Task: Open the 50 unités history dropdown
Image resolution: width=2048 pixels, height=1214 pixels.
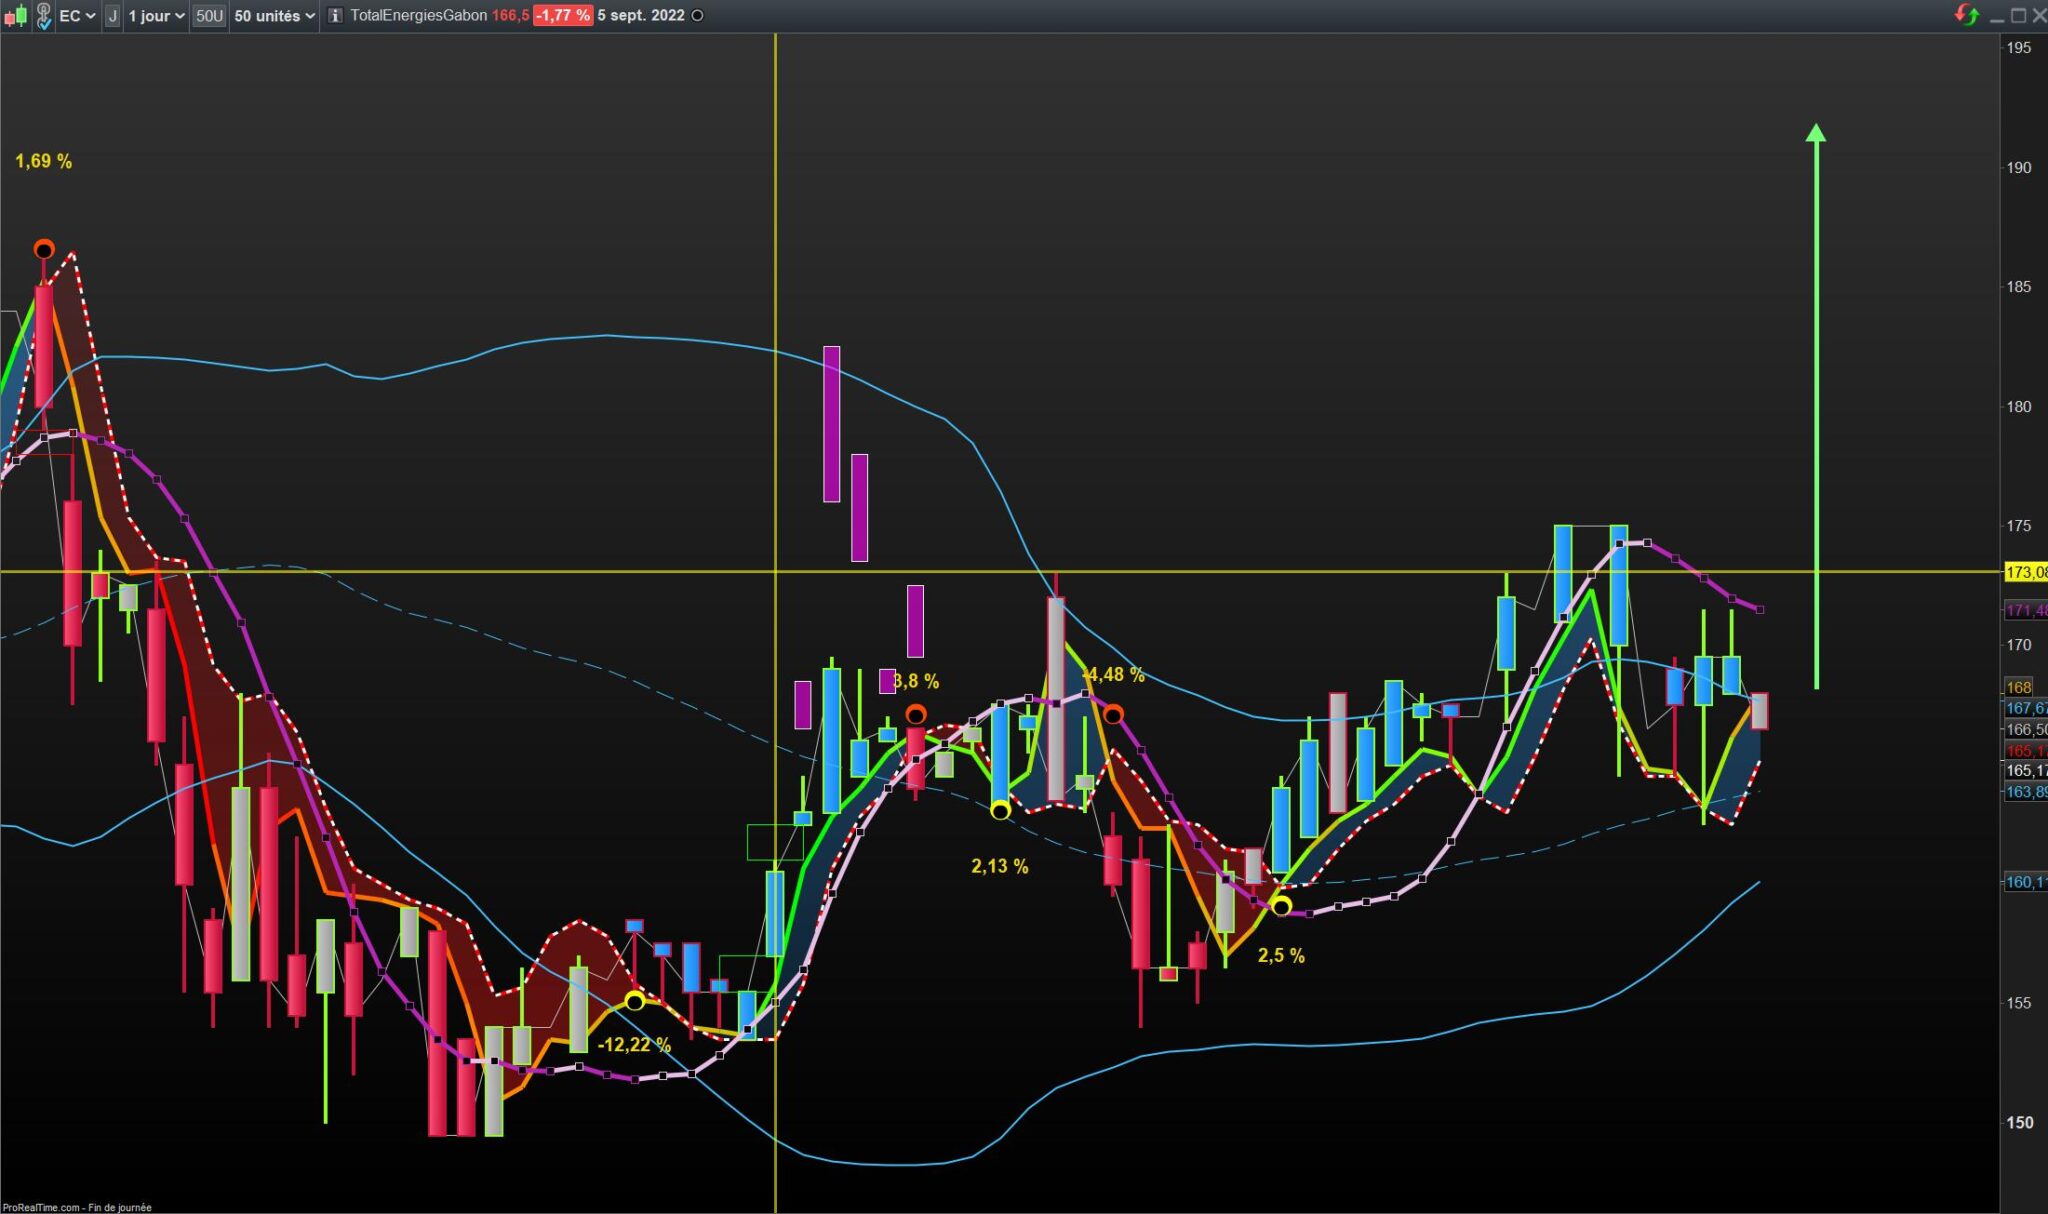Action: click(274, 16)
